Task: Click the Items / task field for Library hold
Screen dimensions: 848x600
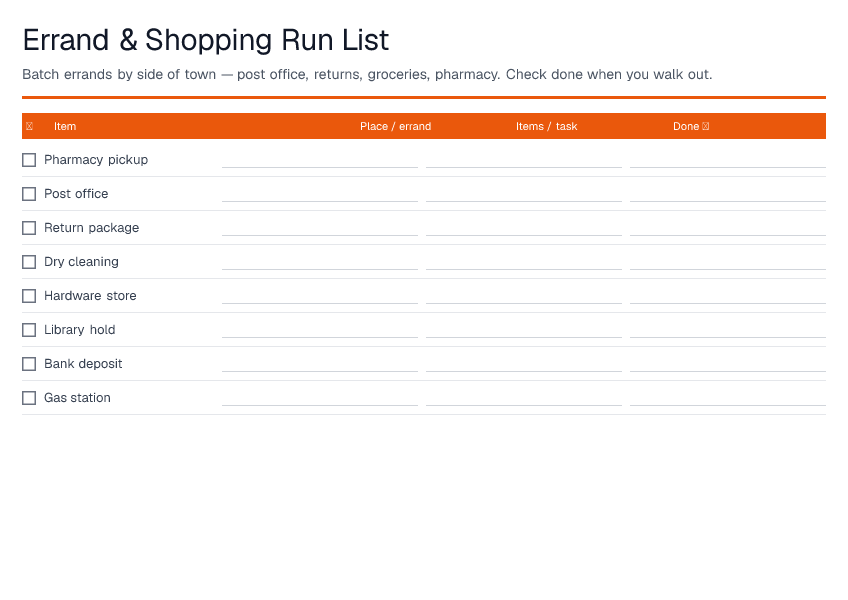Action: (x=524, y=331)
